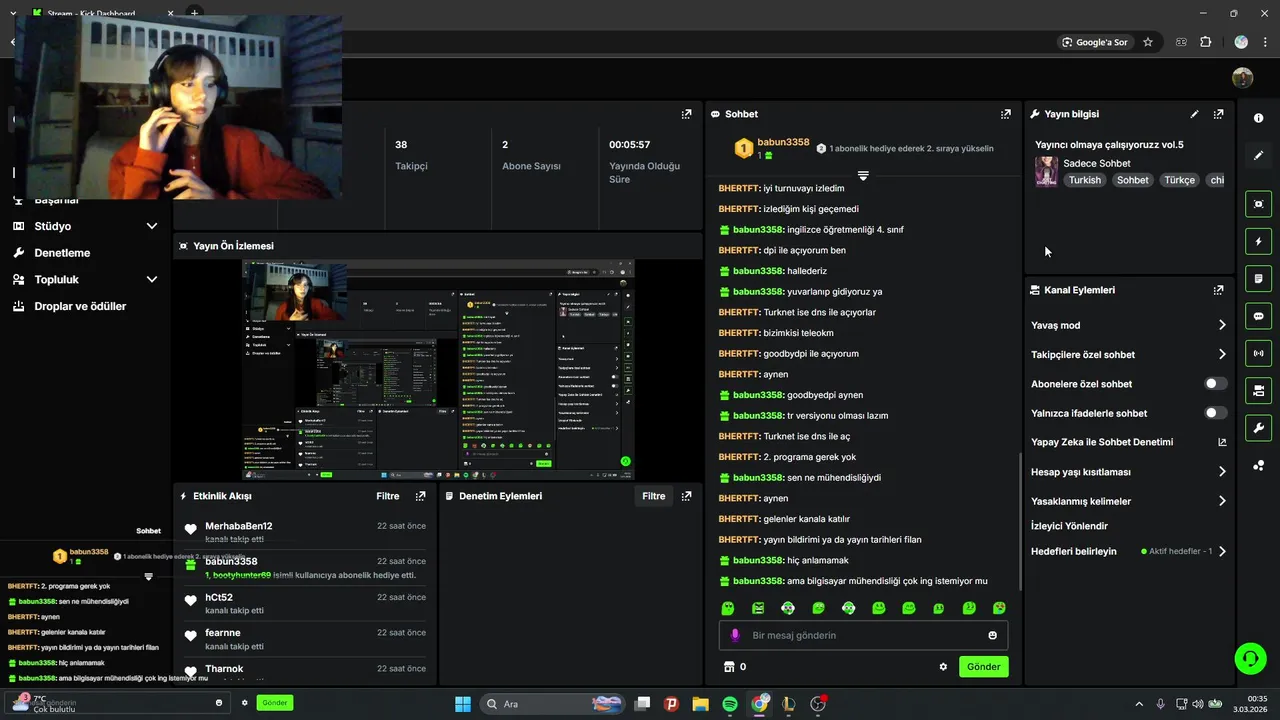Toggle the wrench stream info icon
Screen dimensions: 1280x720
[1258, 428]
